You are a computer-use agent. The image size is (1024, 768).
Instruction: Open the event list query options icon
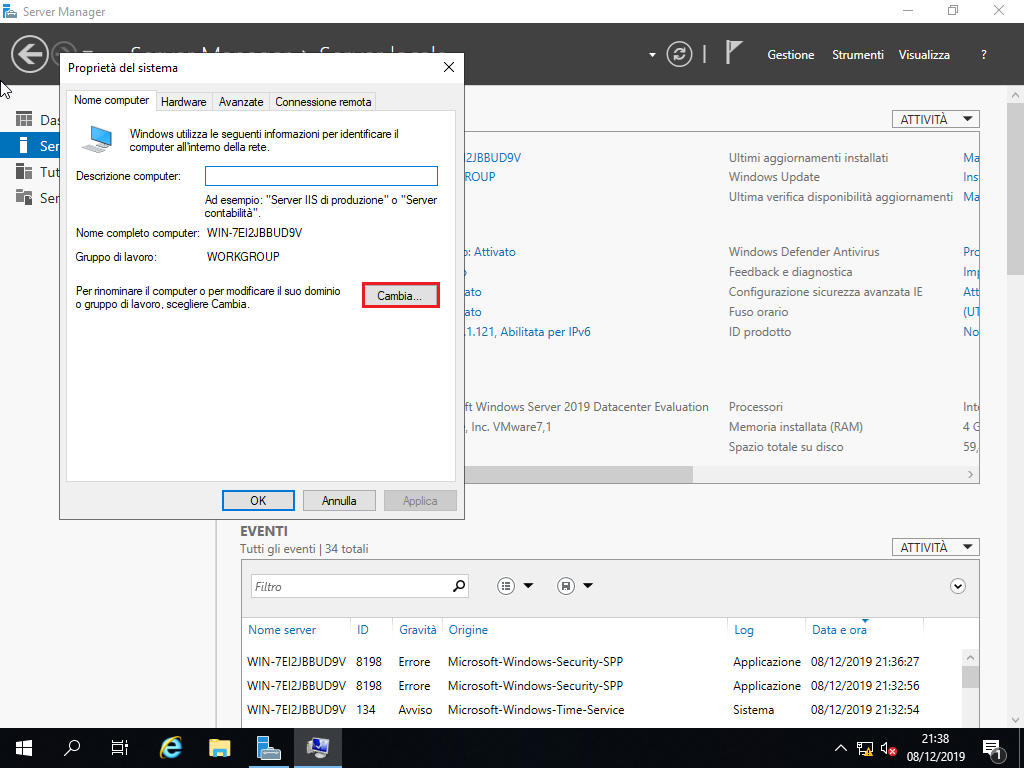[x=506, y=586]
